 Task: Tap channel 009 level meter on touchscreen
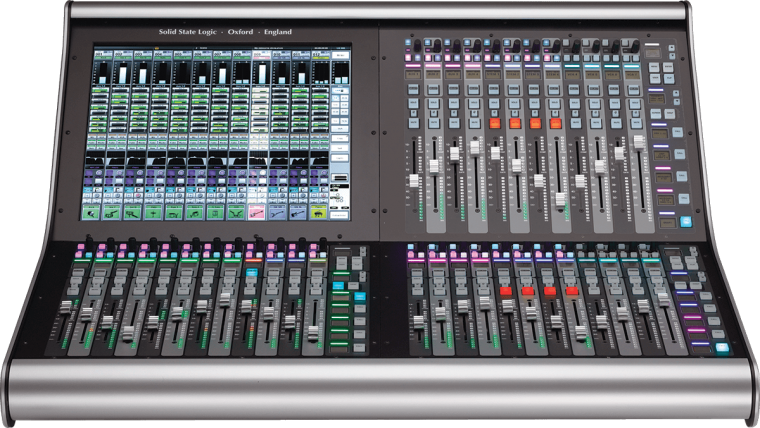click(261, 73)
